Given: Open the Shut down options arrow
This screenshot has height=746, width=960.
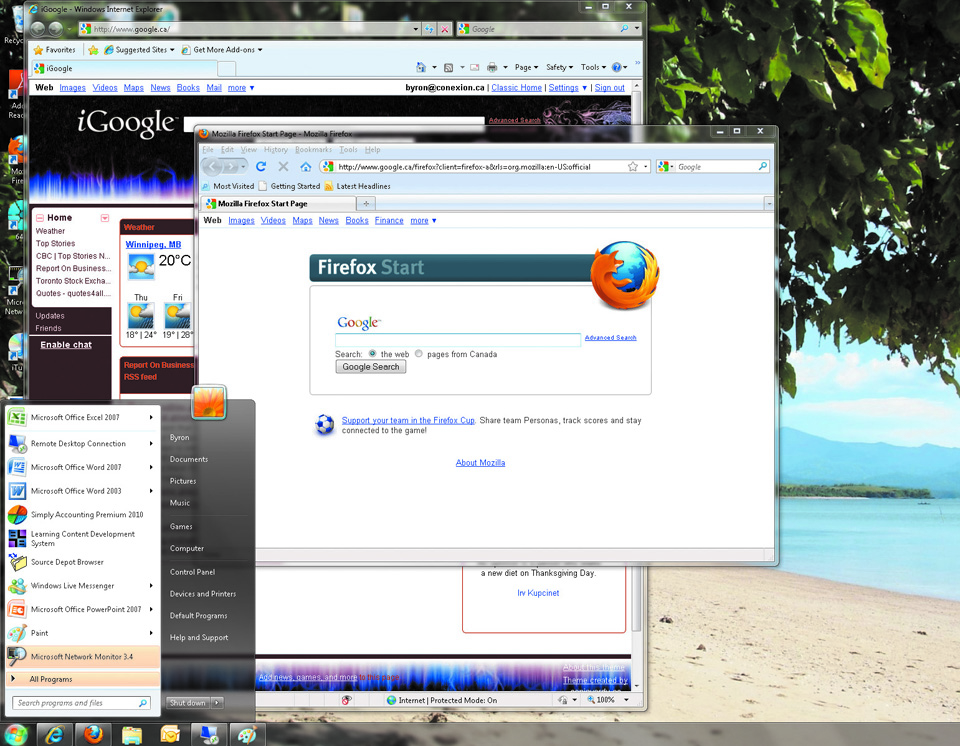Looking at the screenshot, I should [217, 703].
